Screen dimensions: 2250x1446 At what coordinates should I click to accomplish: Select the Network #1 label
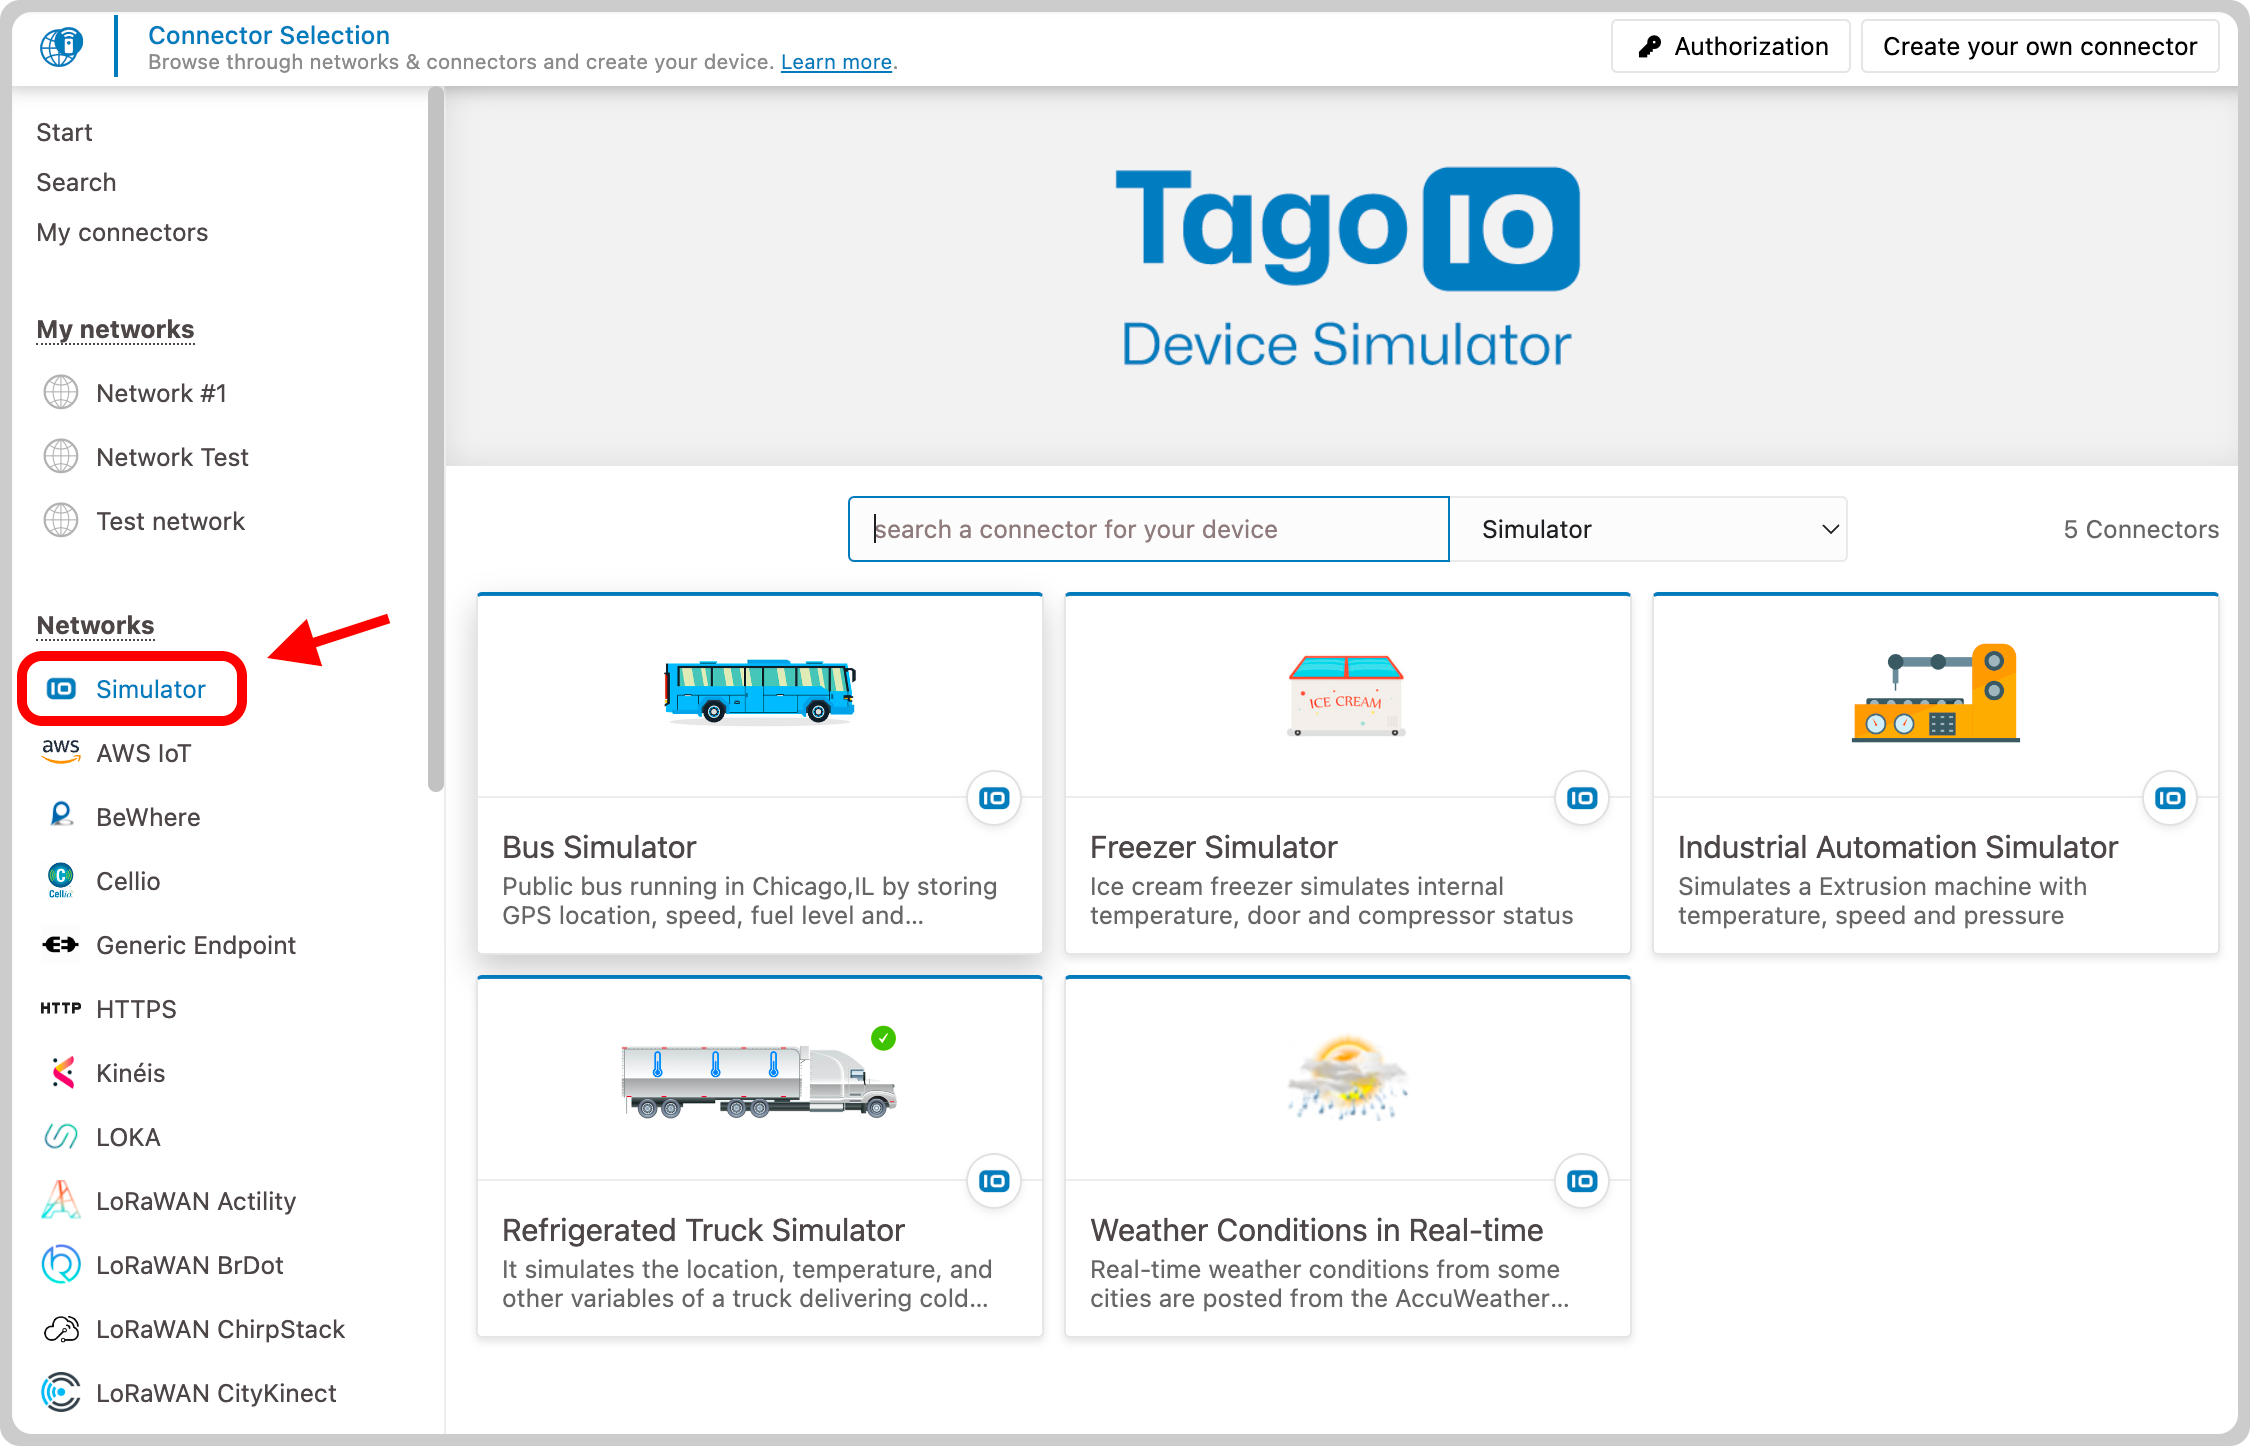coord(161,393)
